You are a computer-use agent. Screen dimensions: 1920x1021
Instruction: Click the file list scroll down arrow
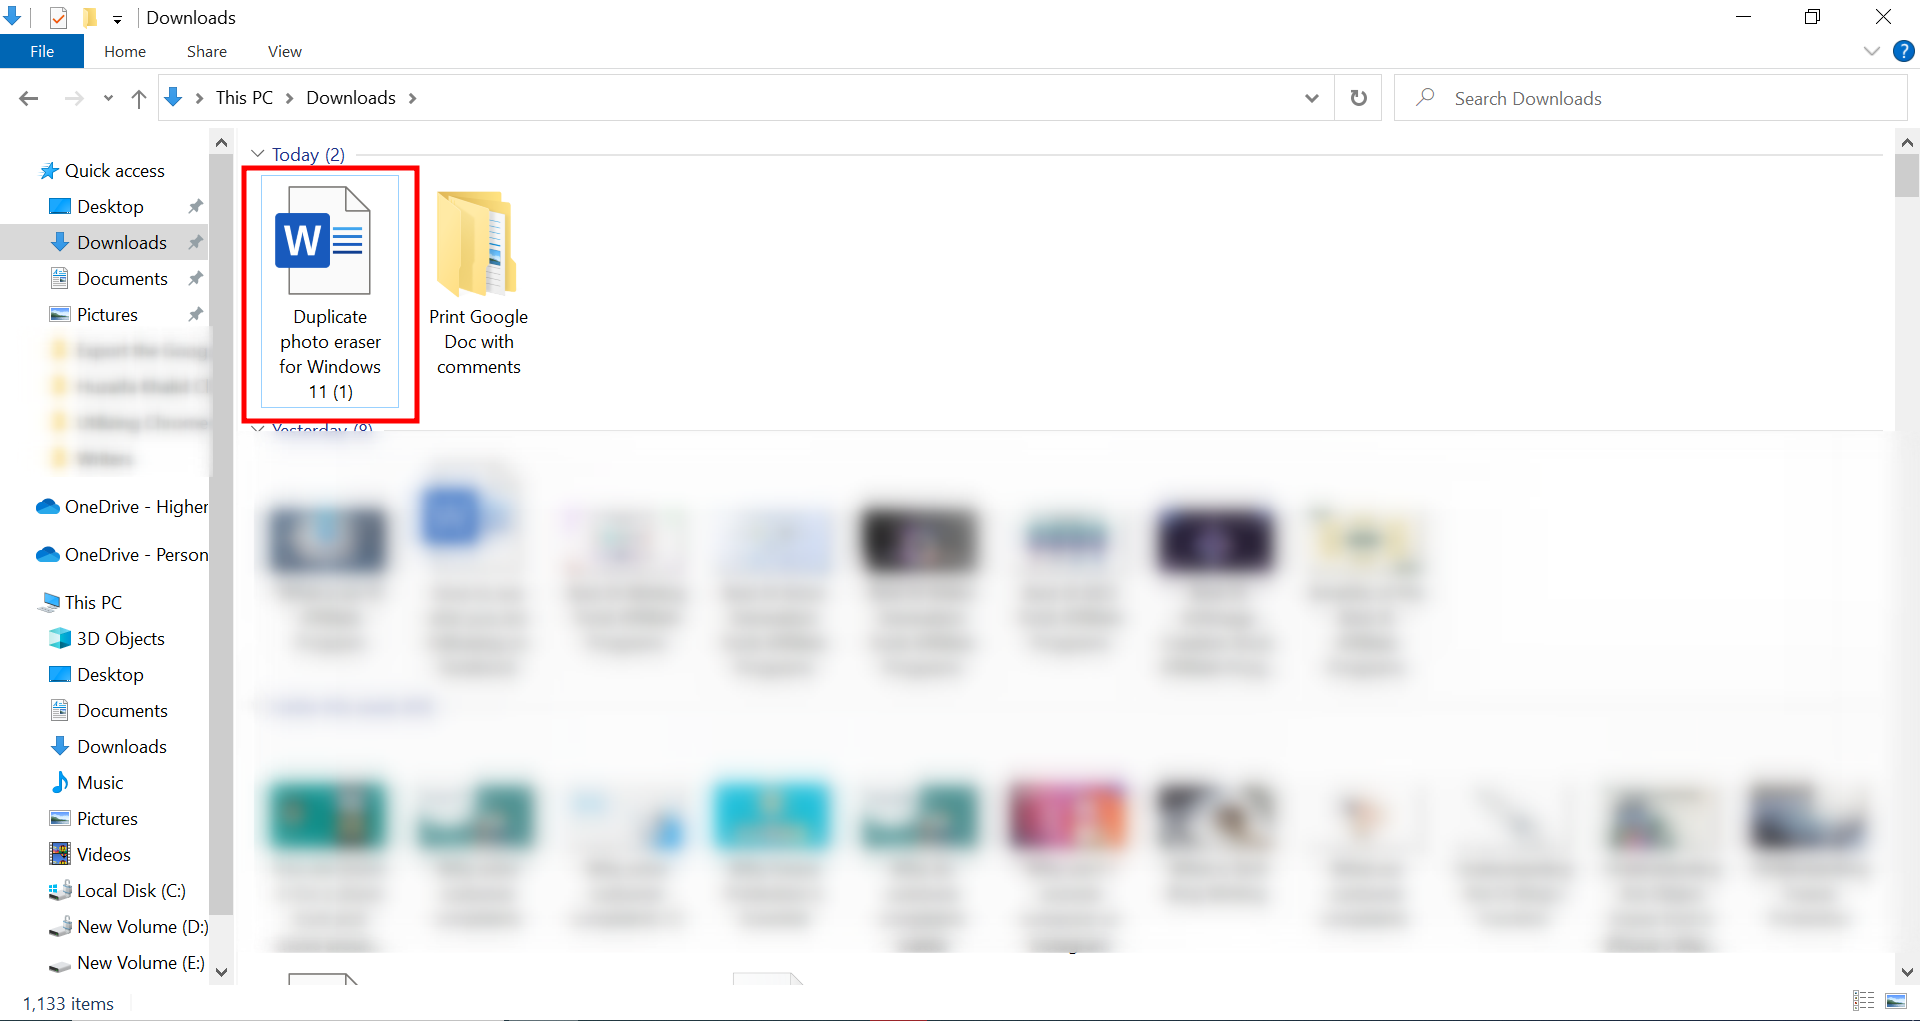click(x=1907, y=972)
